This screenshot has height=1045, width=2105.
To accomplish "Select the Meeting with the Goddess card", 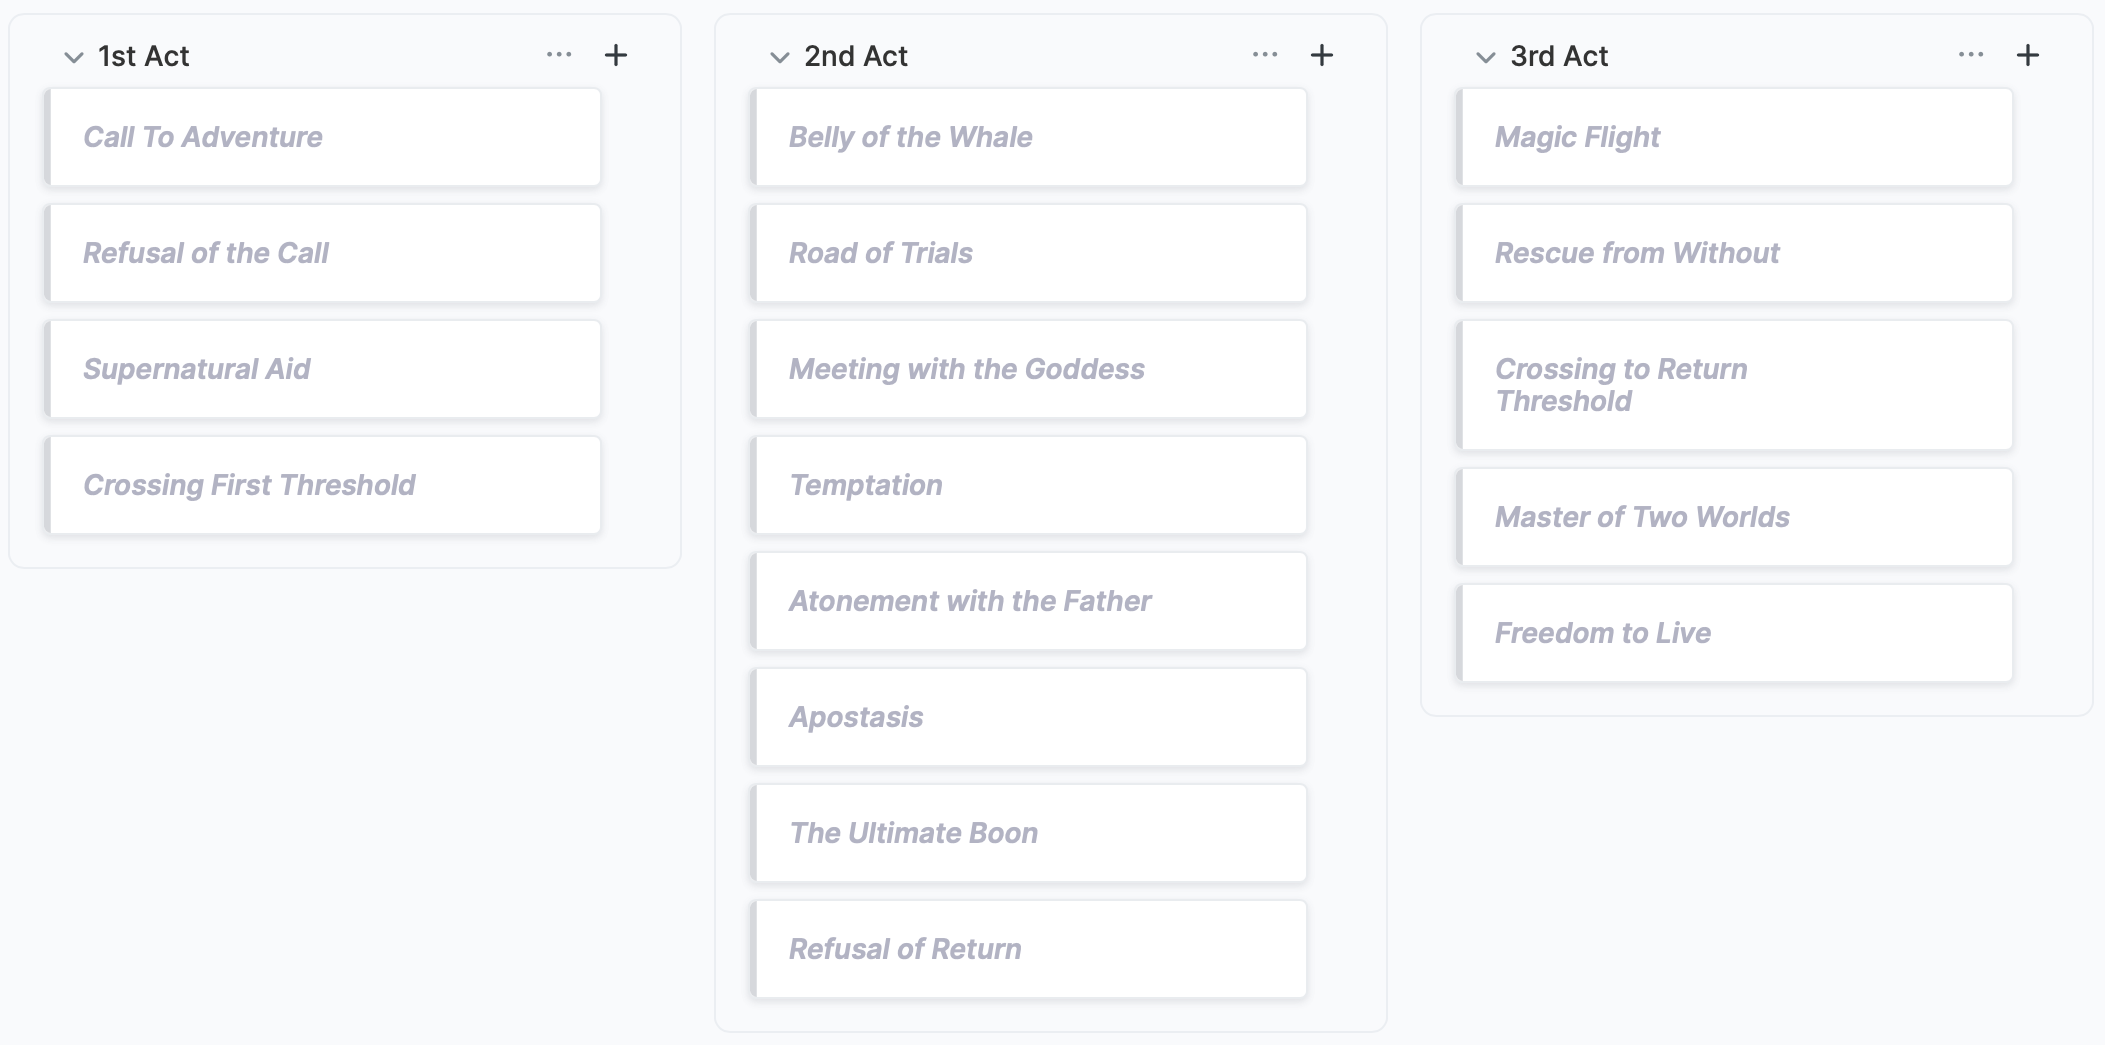I will (1030, 369).
